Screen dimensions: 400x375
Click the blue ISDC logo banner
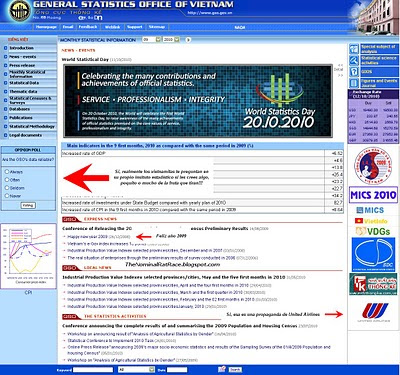373,254
